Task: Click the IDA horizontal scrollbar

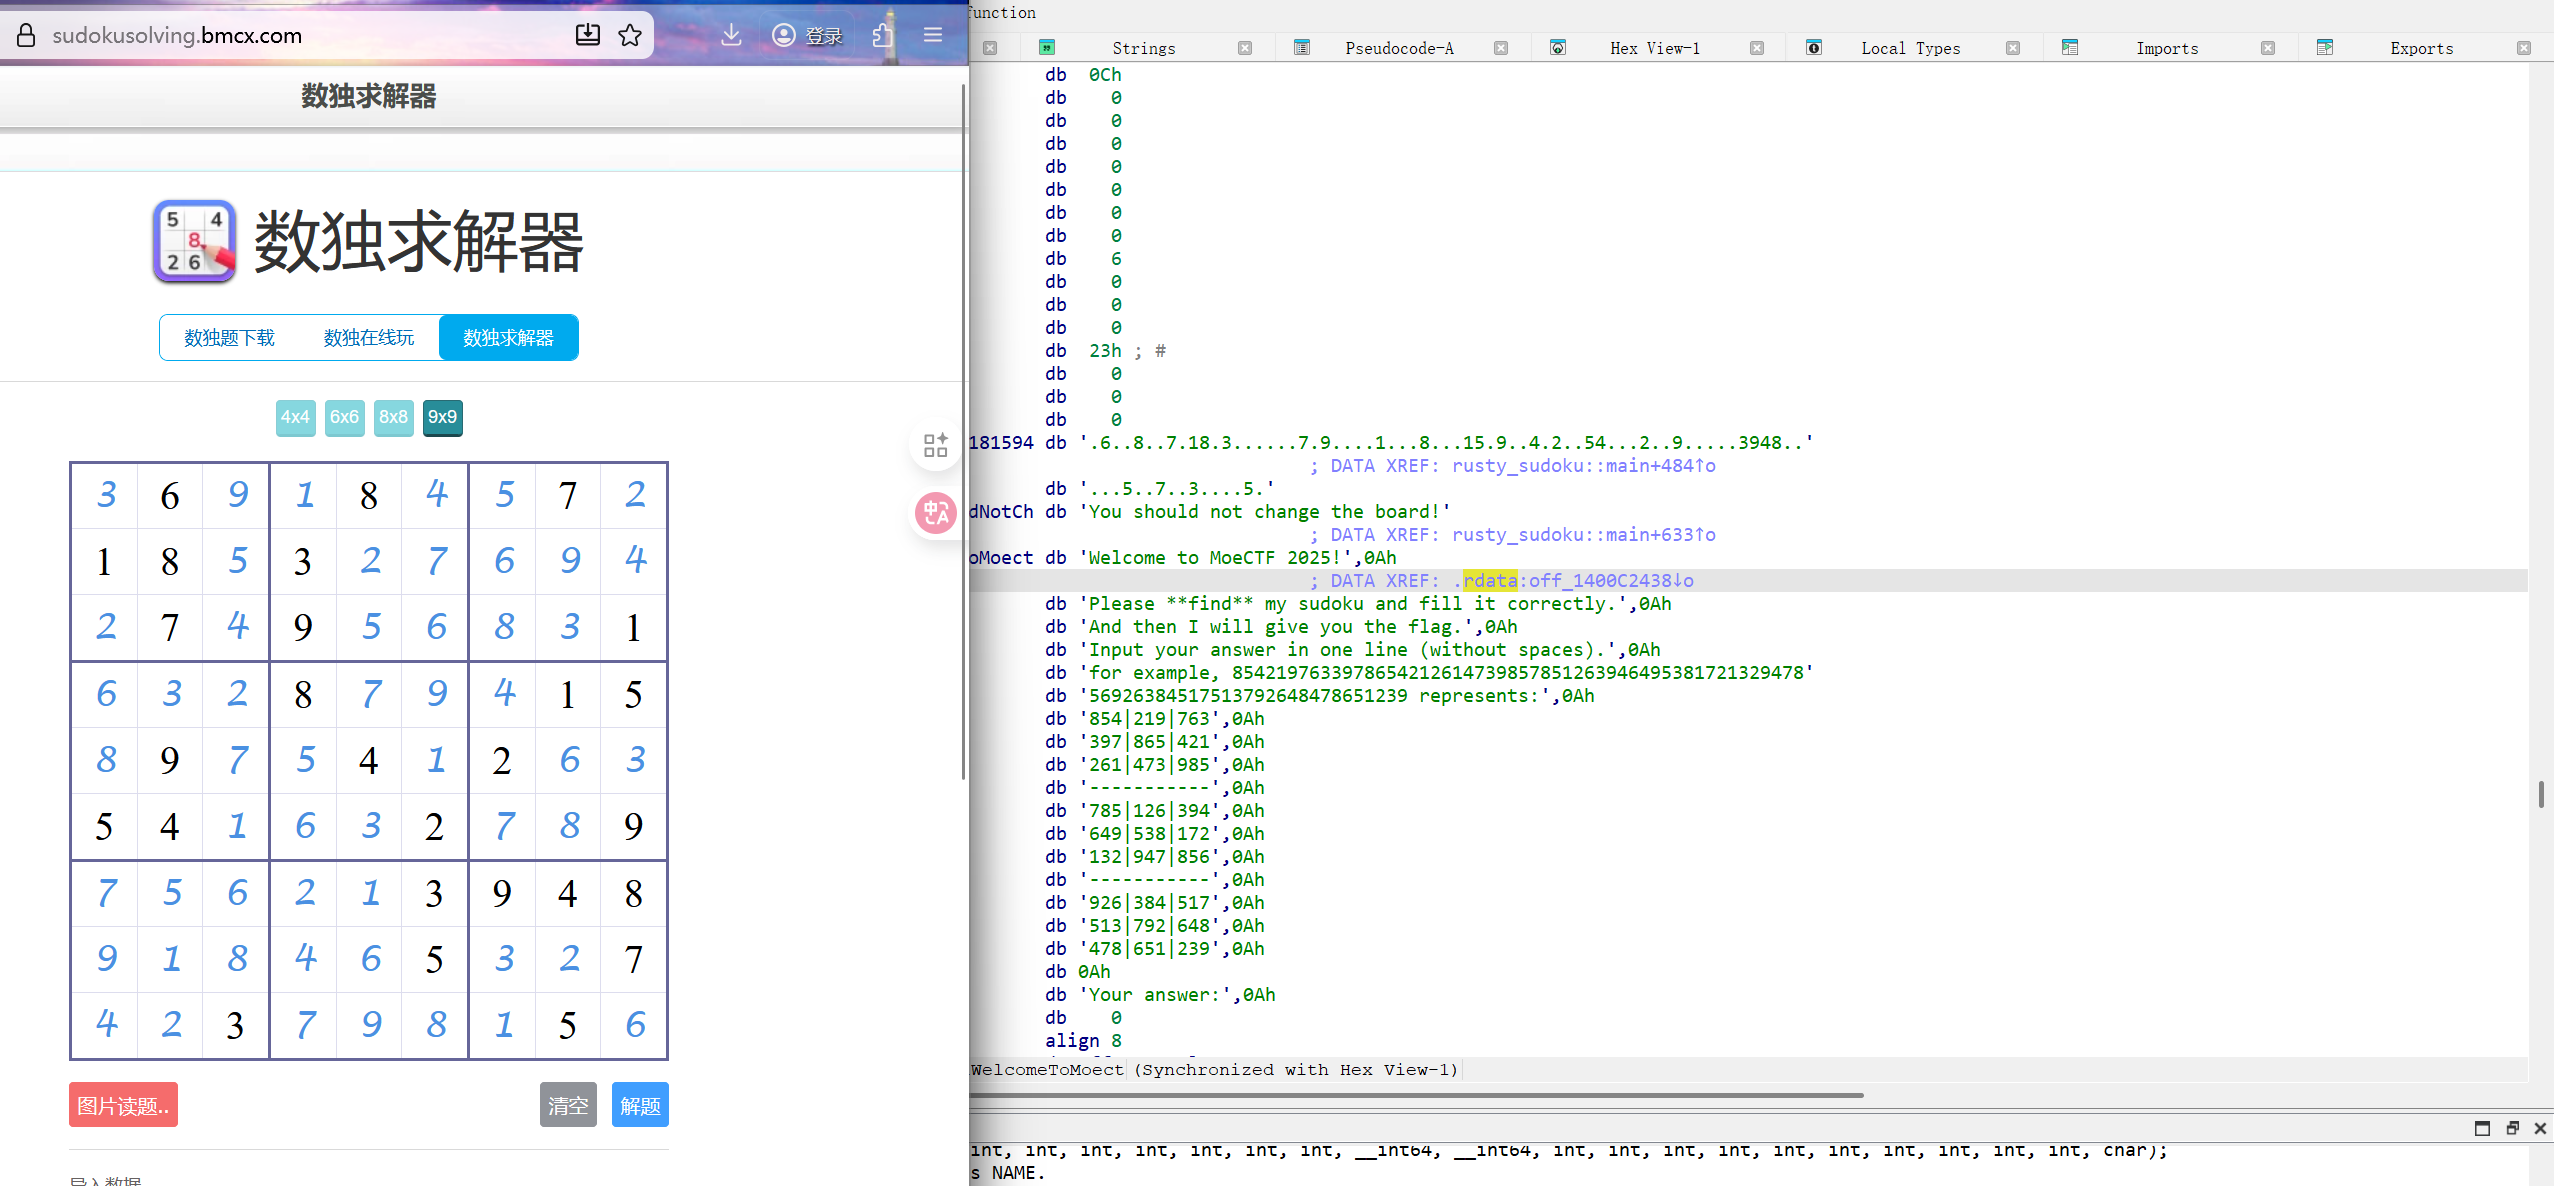Action: pos(1416,1095)
